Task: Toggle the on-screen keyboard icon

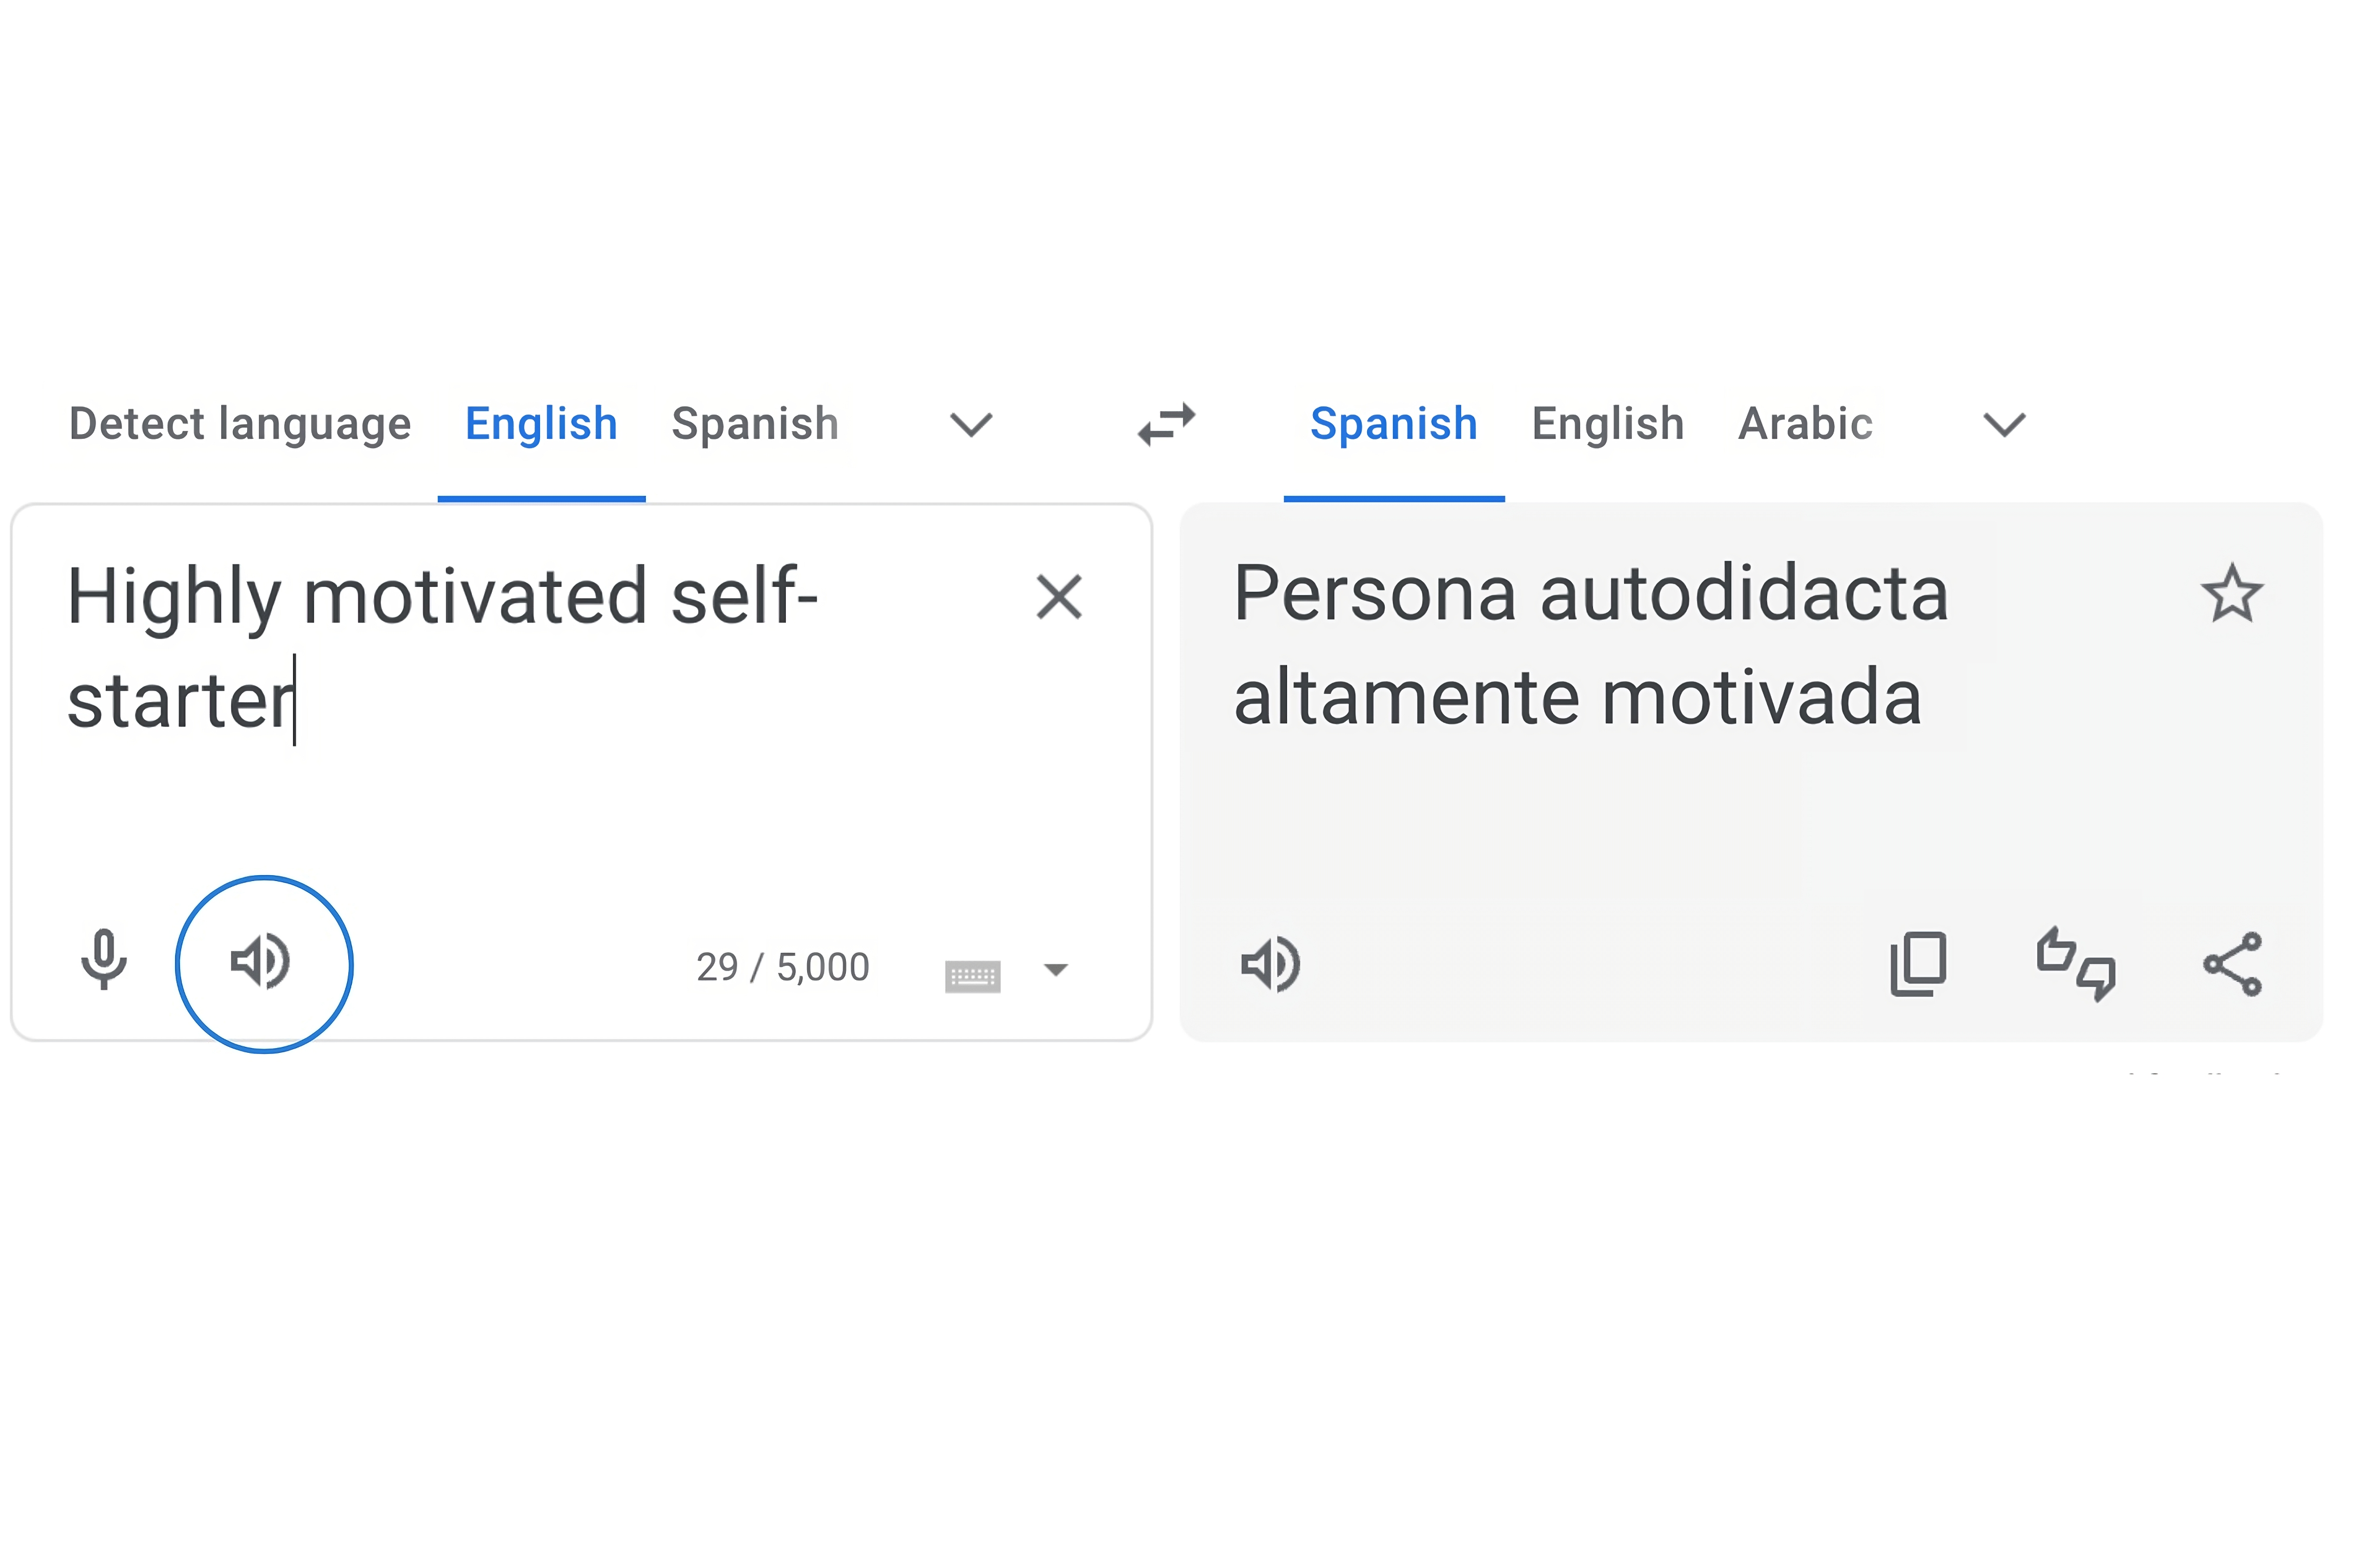Action: 972,975
